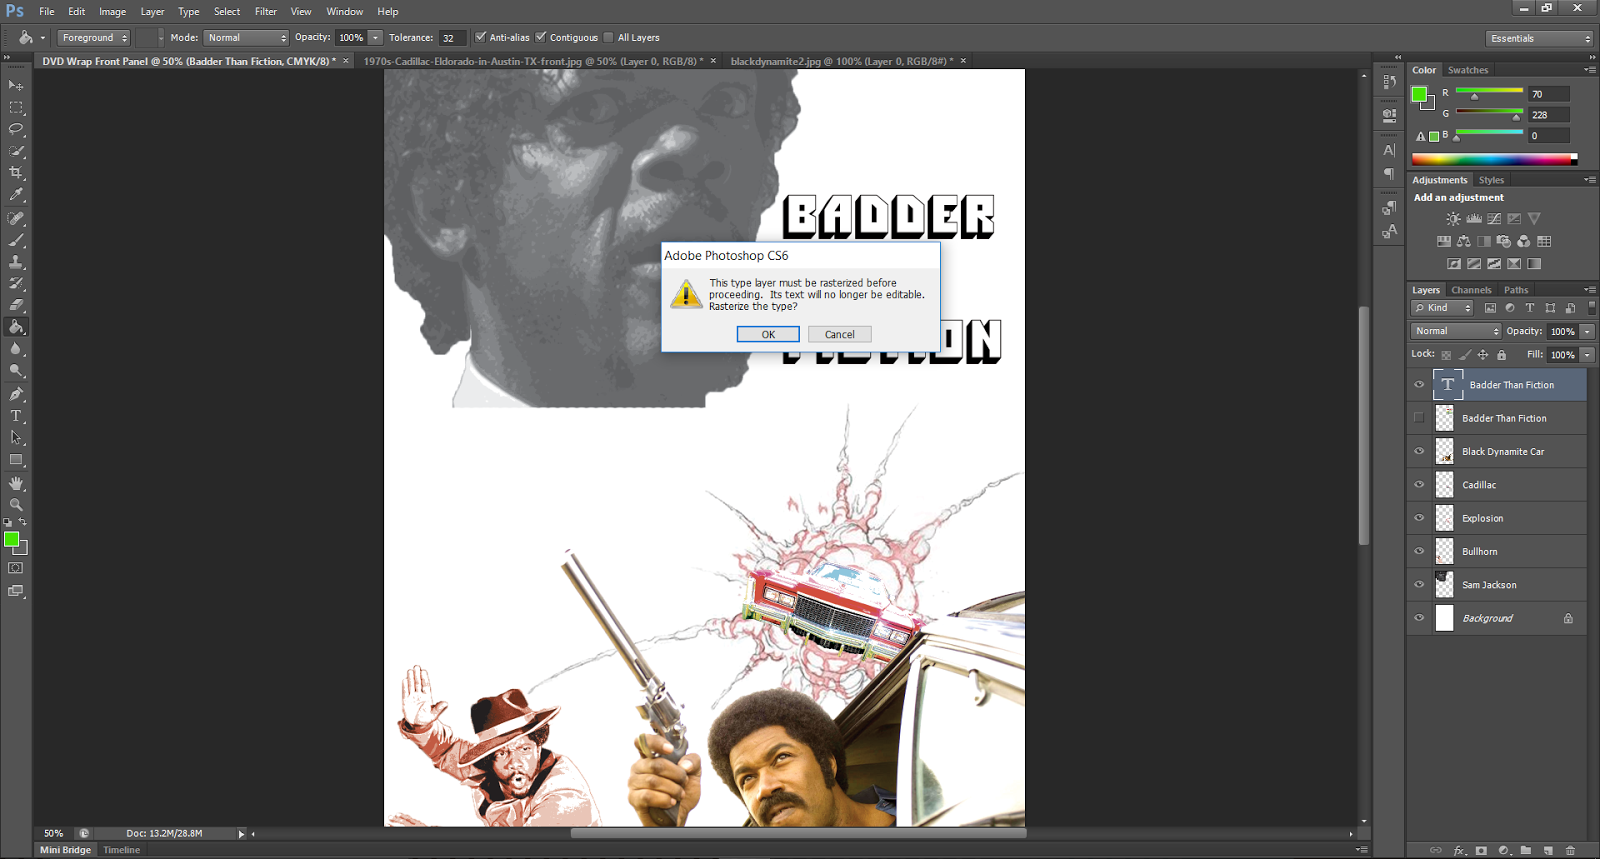Add a Photo Filter adjustment
The image size is (1600, 859).
pyautogui.click(x=1504, y=241)
